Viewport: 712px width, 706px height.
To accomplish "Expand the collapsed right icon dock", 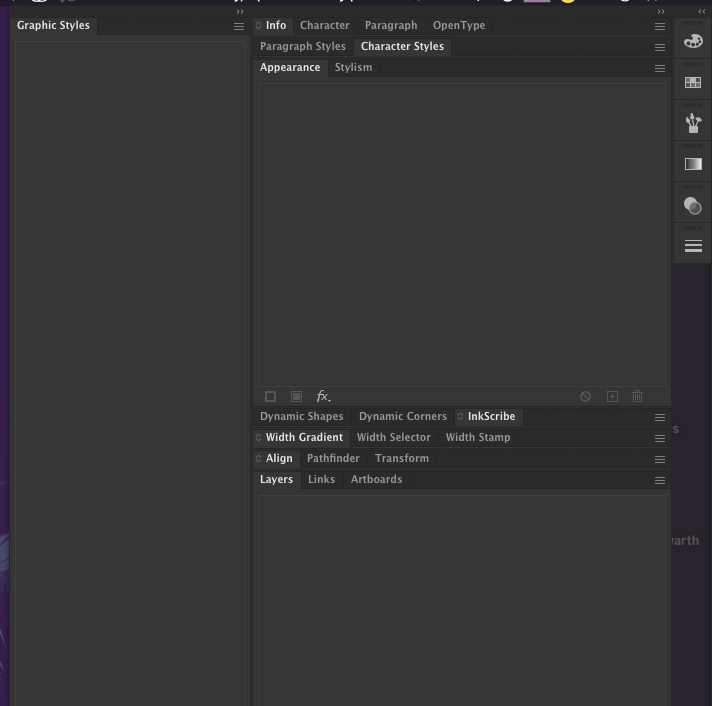I will pos(702,12).
